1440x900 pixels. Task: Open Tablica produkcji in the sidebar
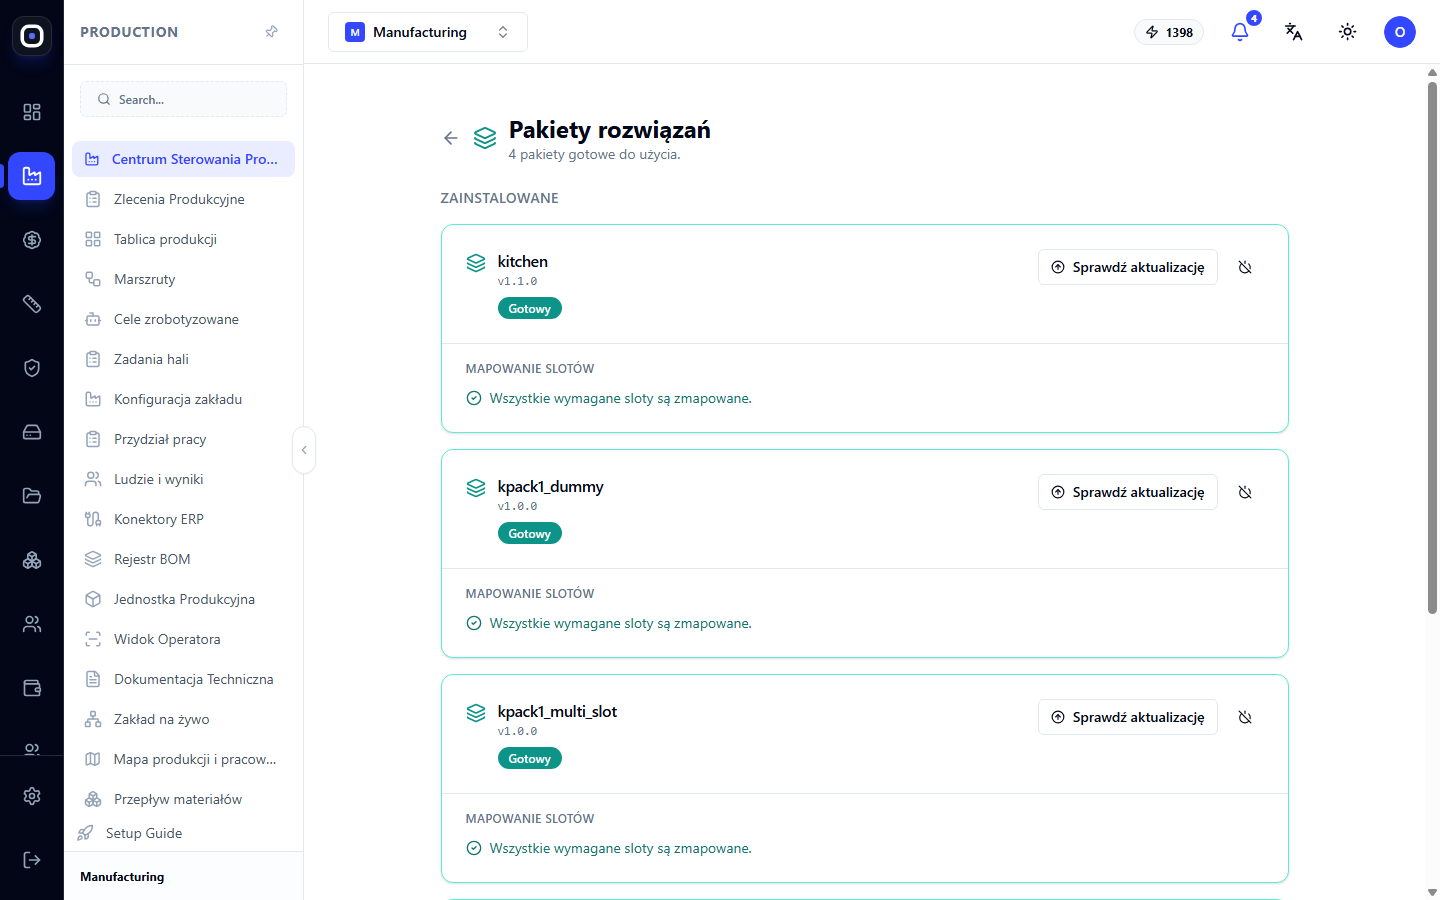coord(184,239)
